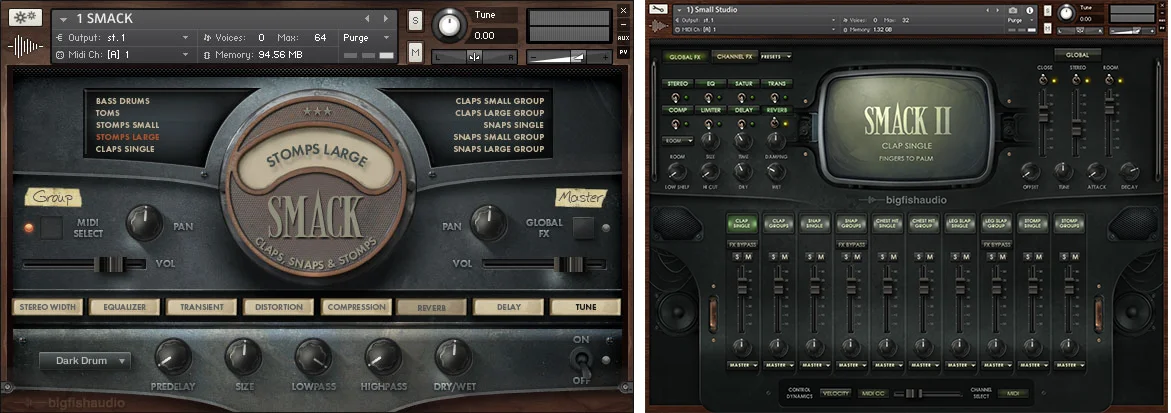Open the PRESETS dropdown in SMACK II

(776, 56)
